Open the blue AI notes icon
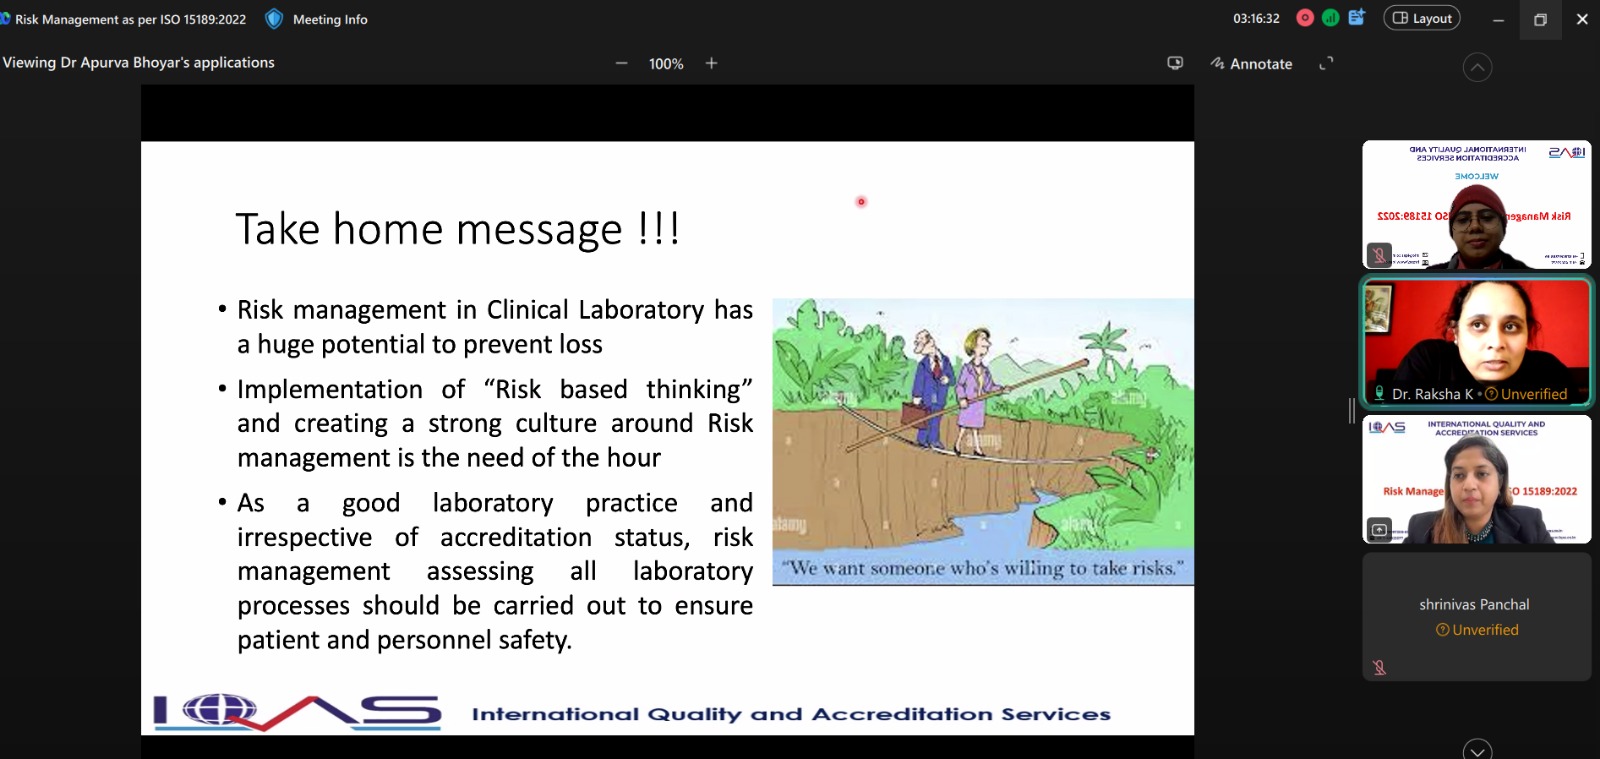The image size is (1600, 759). point(1357,18)
